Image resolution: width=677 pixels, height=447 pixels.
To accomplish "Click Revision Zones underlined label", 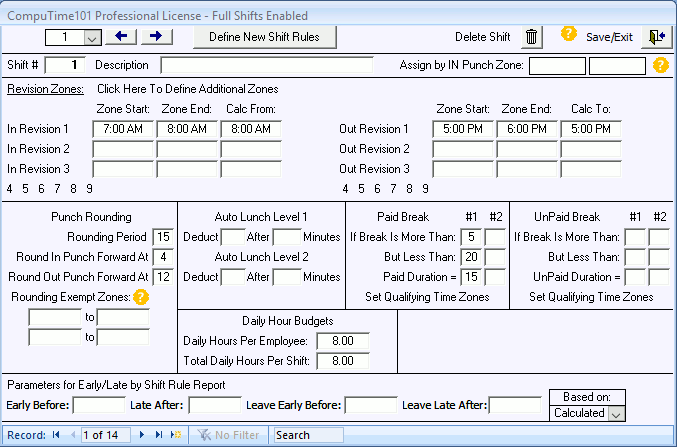I will pos(45,89).
